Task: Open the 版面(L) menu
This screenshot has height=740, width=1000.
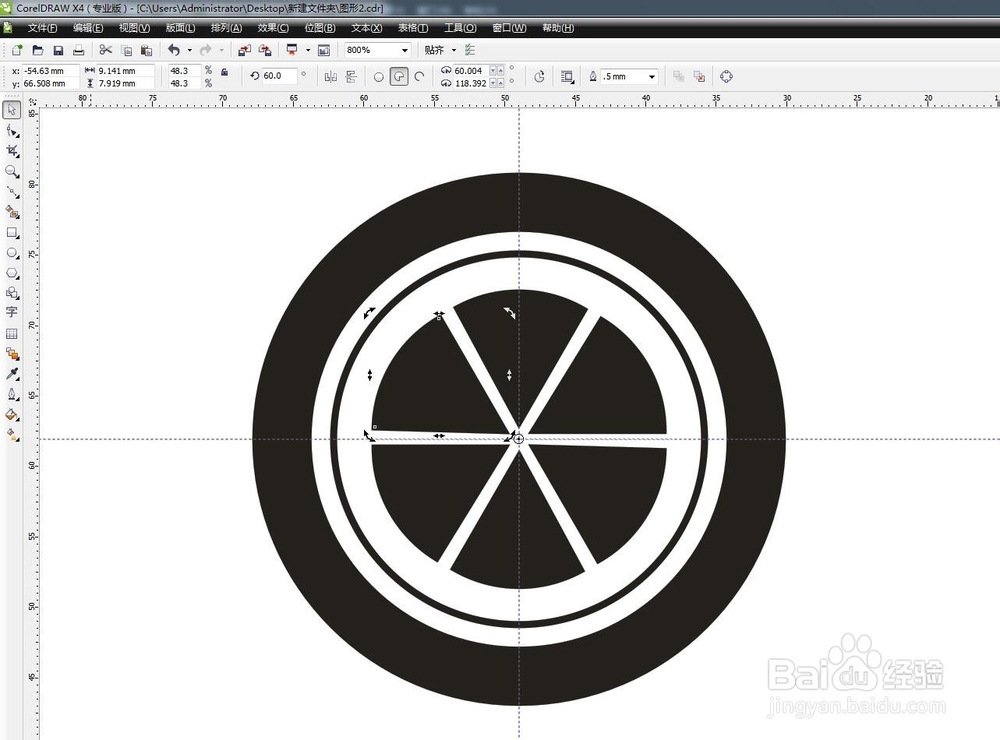Action: pyautogui.click(x=180, y=28)
